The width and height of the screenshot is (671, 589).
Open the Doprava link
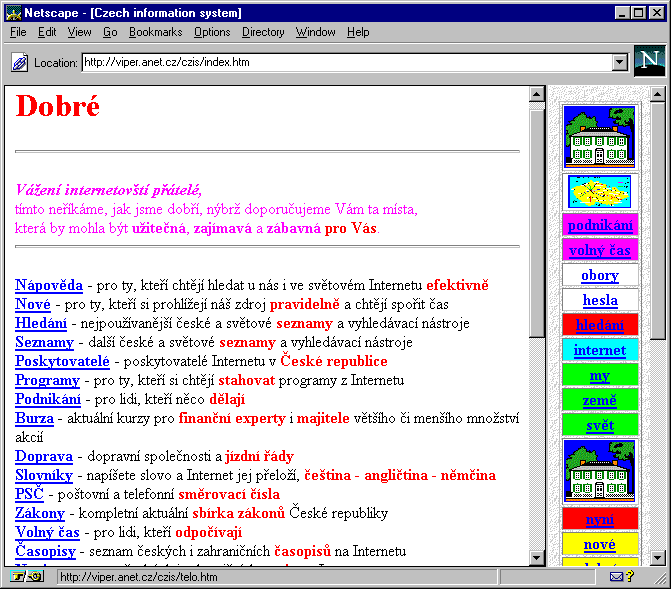(44, 456)
